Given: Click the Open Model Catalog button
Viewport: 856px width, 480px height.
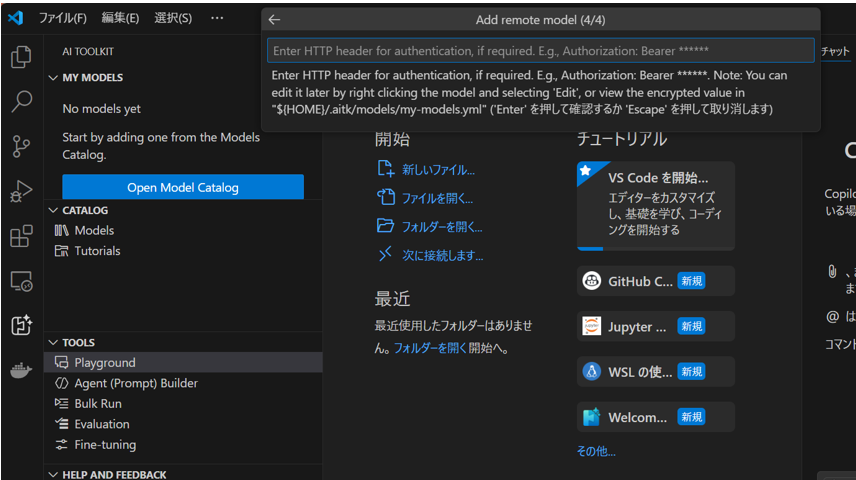Looking at the screenshot, I should click(x=183, y=187).
